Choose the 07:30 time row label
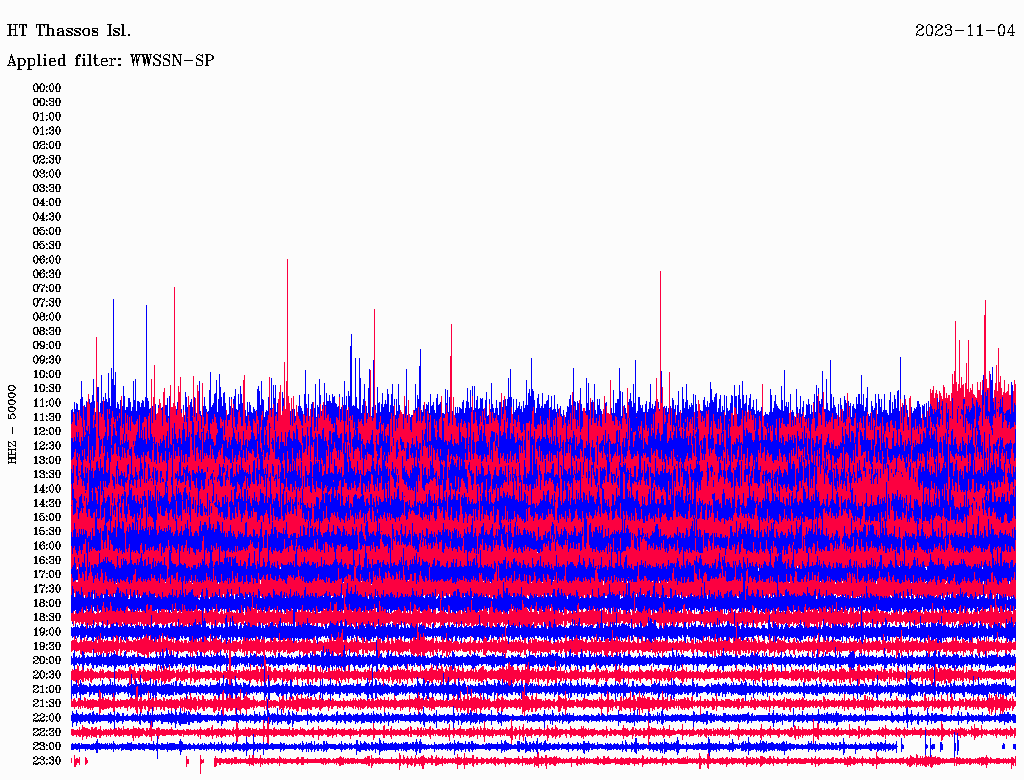The height and width of the screenshot is (780, 1024). pyautogui.click(x=47, y=303)
